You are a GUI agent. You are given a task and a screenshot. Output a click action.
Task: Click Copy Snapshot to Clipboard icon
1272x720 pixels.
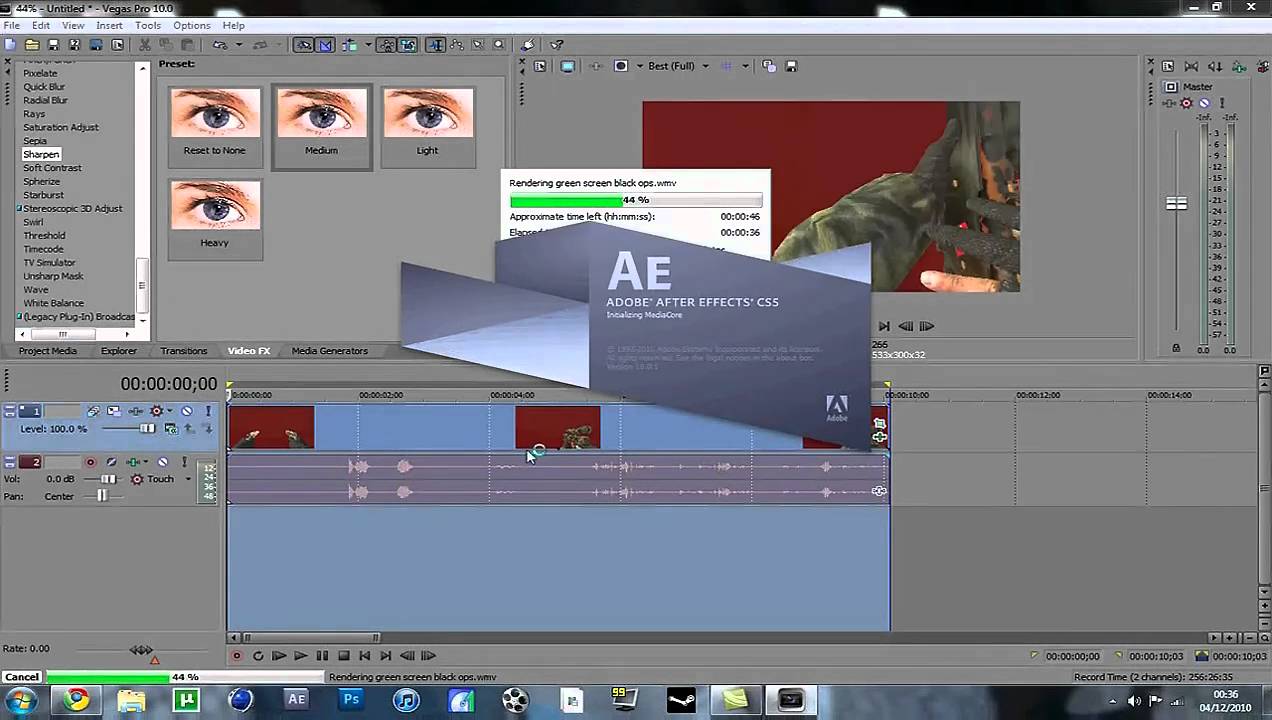coord(768,66)
